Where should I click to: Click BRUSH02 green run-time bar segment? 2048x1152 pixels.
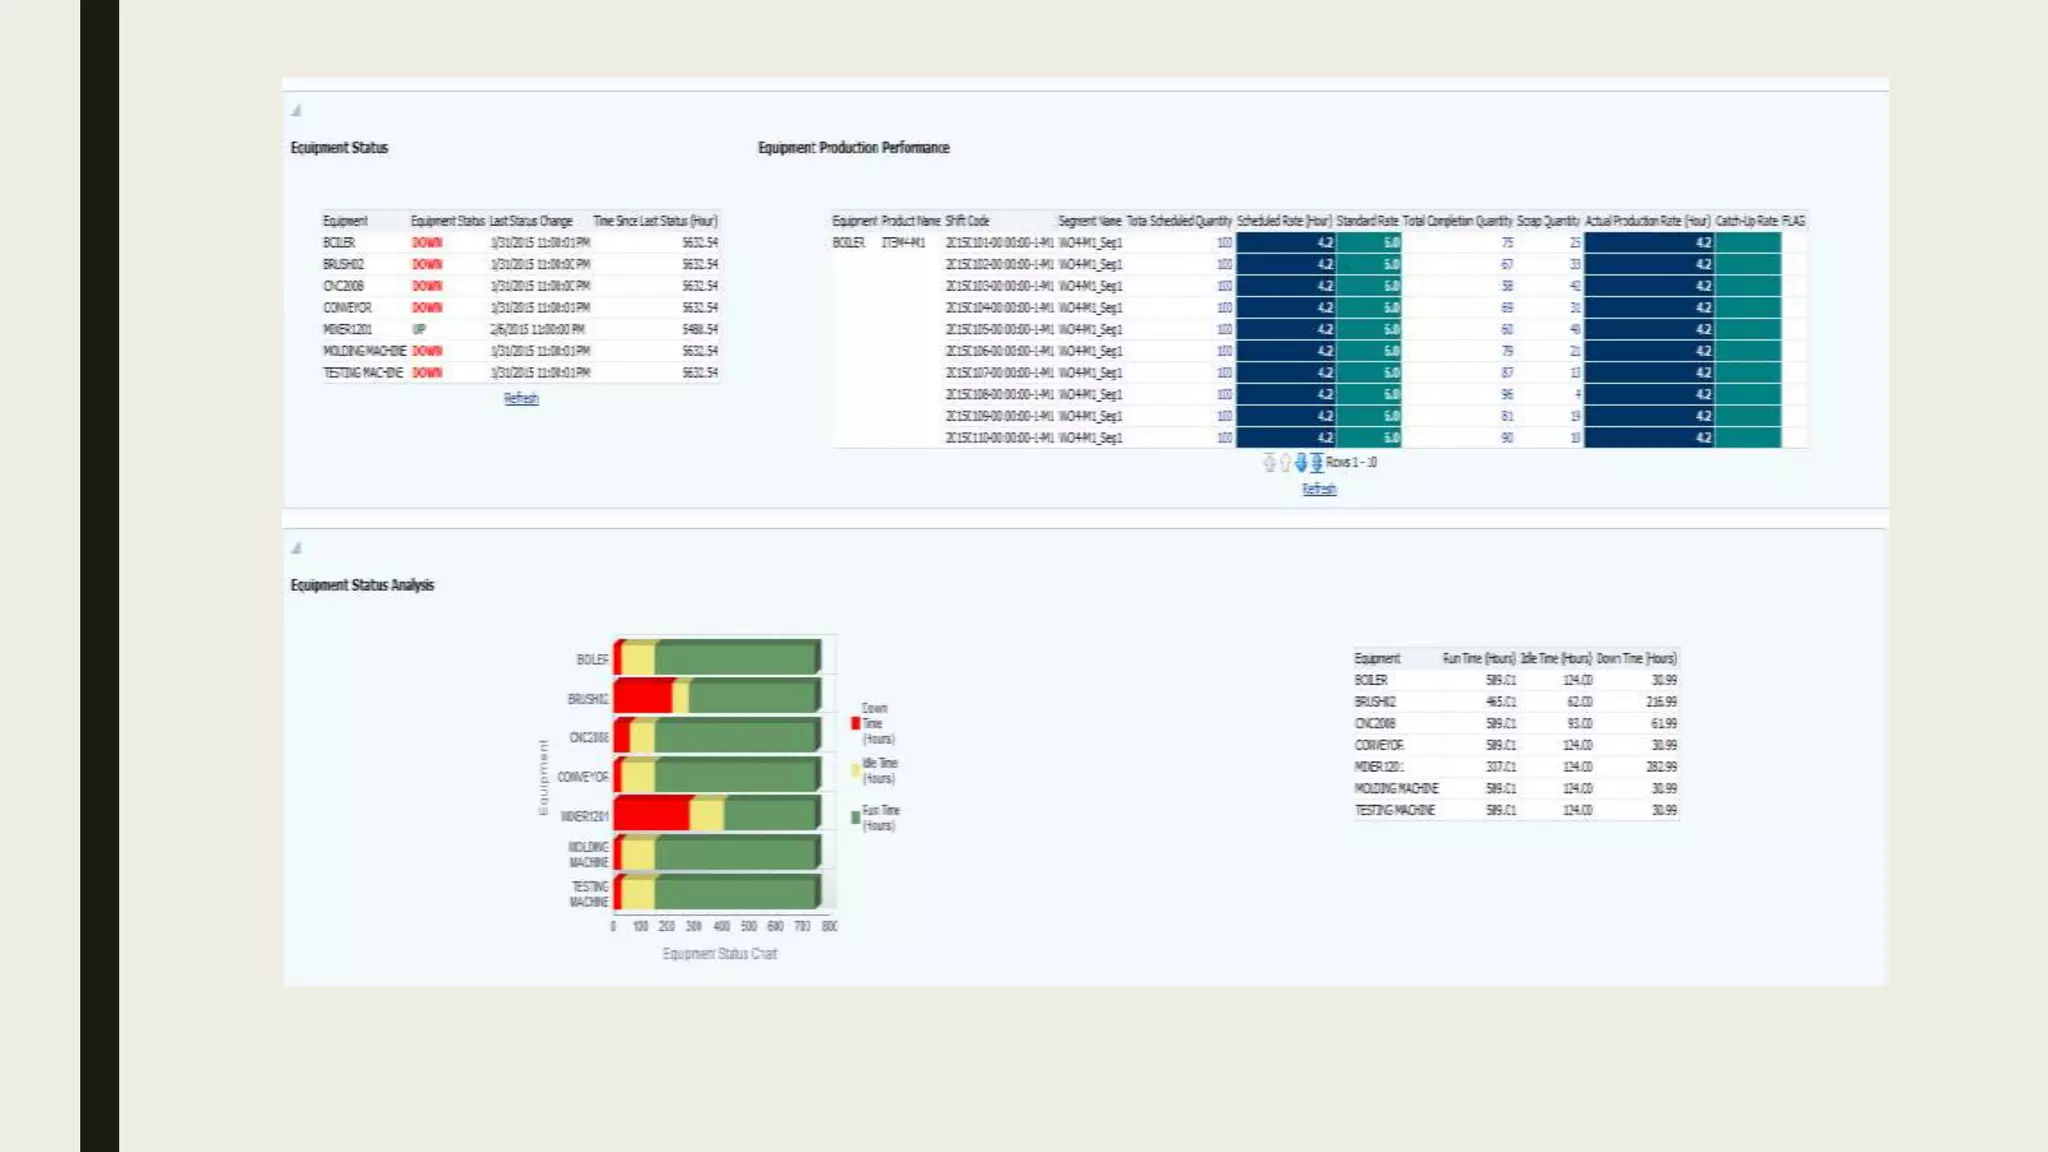tap(752, 696)
